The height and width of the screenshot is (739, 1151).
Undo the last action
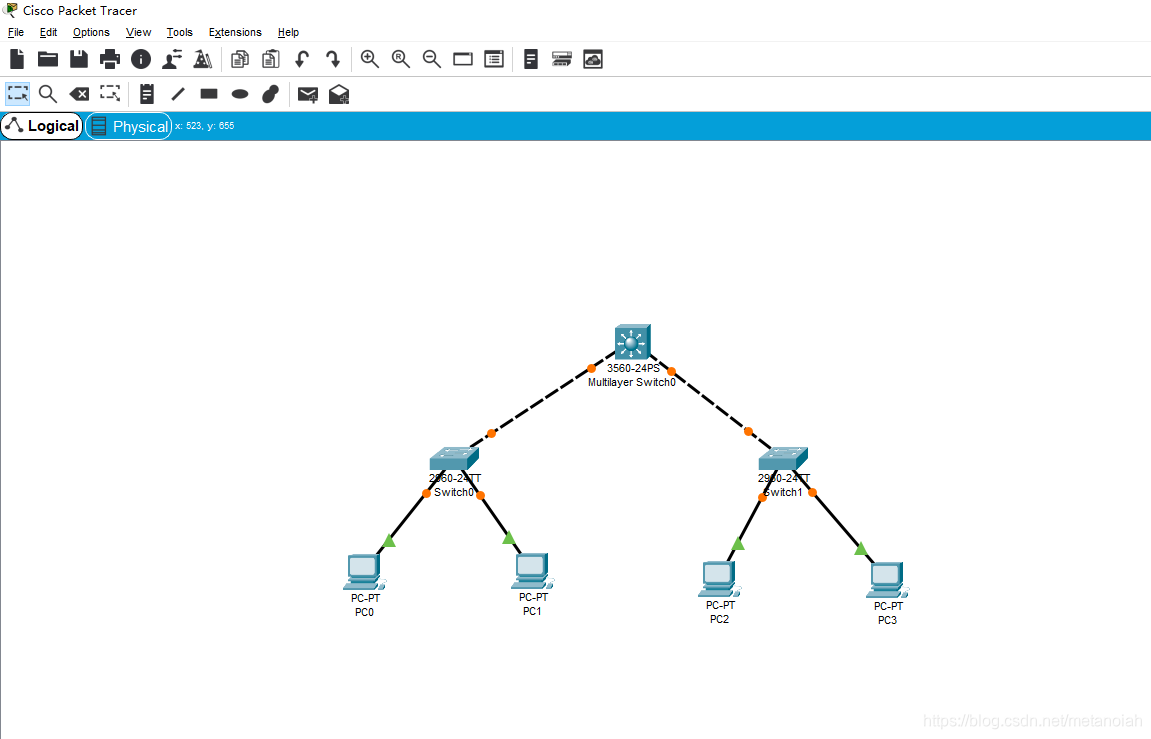pos(302,59)
